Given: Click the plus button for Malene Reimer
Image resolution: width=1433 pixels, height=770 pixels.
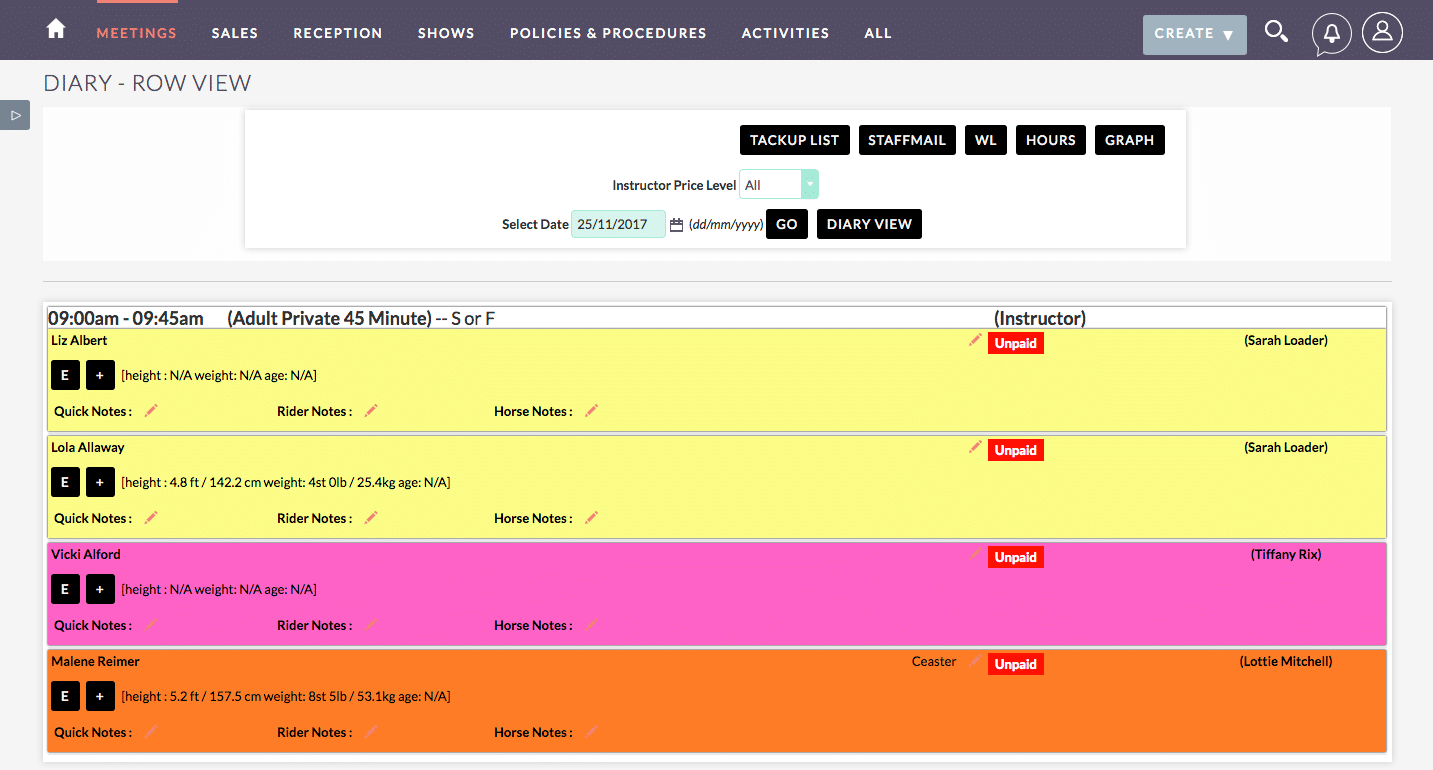Looking at the screenshot, I should click(x=100, y=697).
